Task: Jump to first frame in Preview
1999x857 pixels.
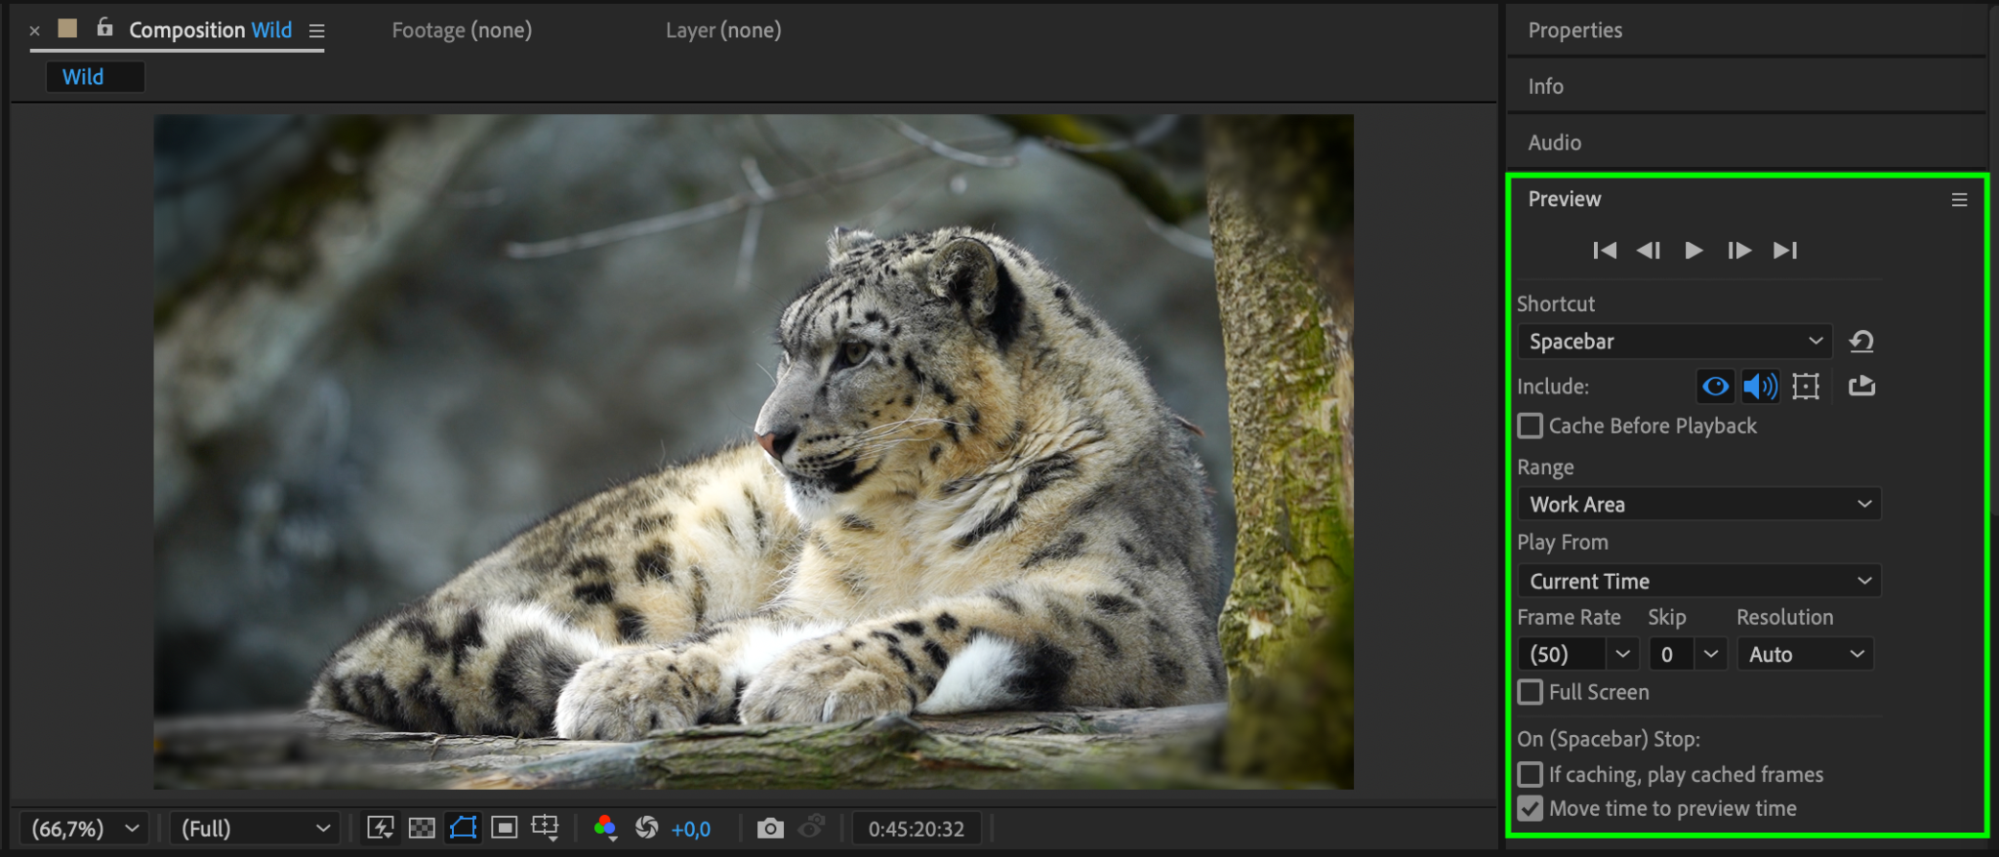Action: (x=1604, y=250)
